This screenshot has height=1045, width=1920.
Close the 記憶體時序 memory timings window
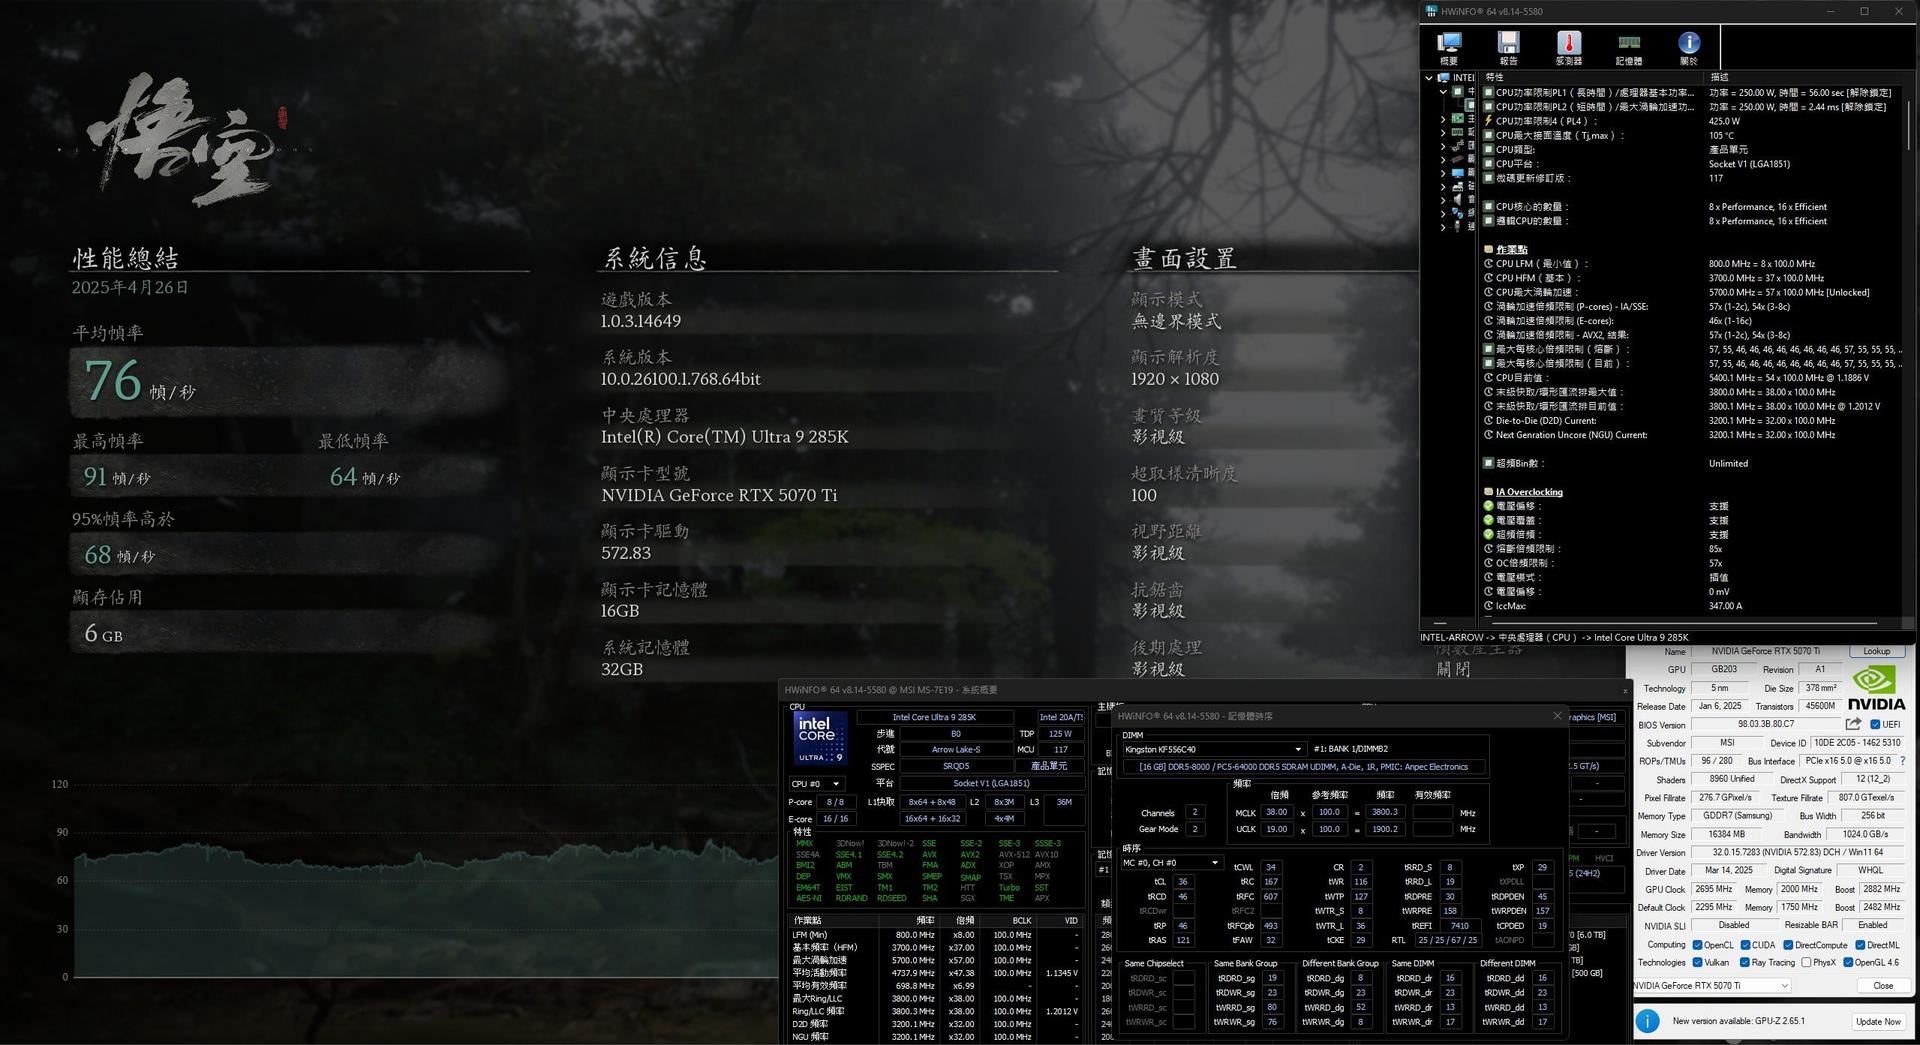coord(1557,716)
